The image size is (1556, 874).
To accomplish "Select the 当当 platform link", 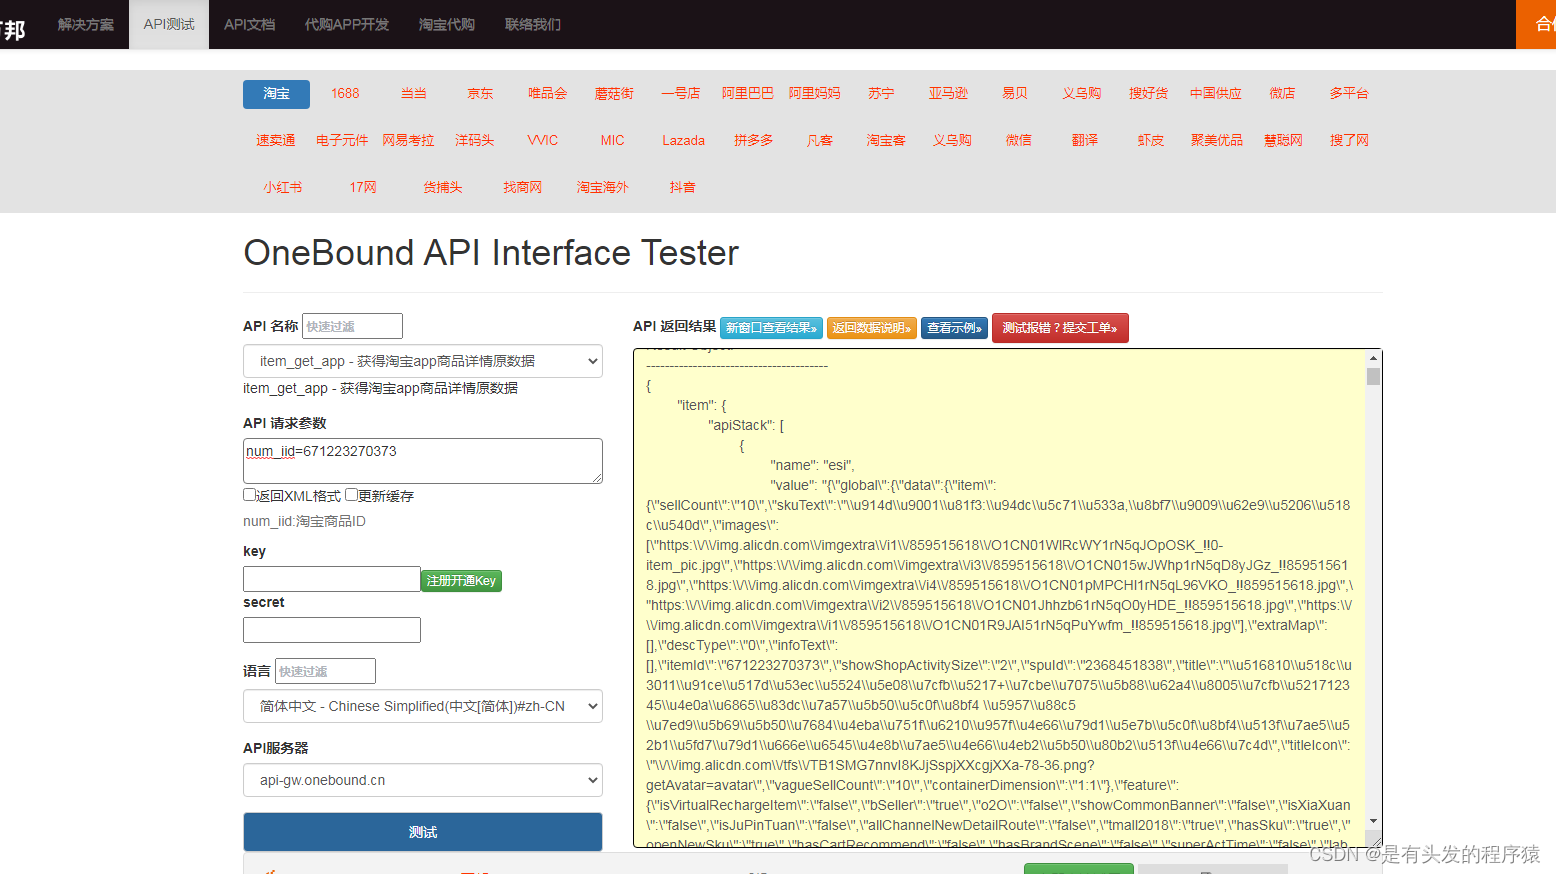I will click(413, 94).
